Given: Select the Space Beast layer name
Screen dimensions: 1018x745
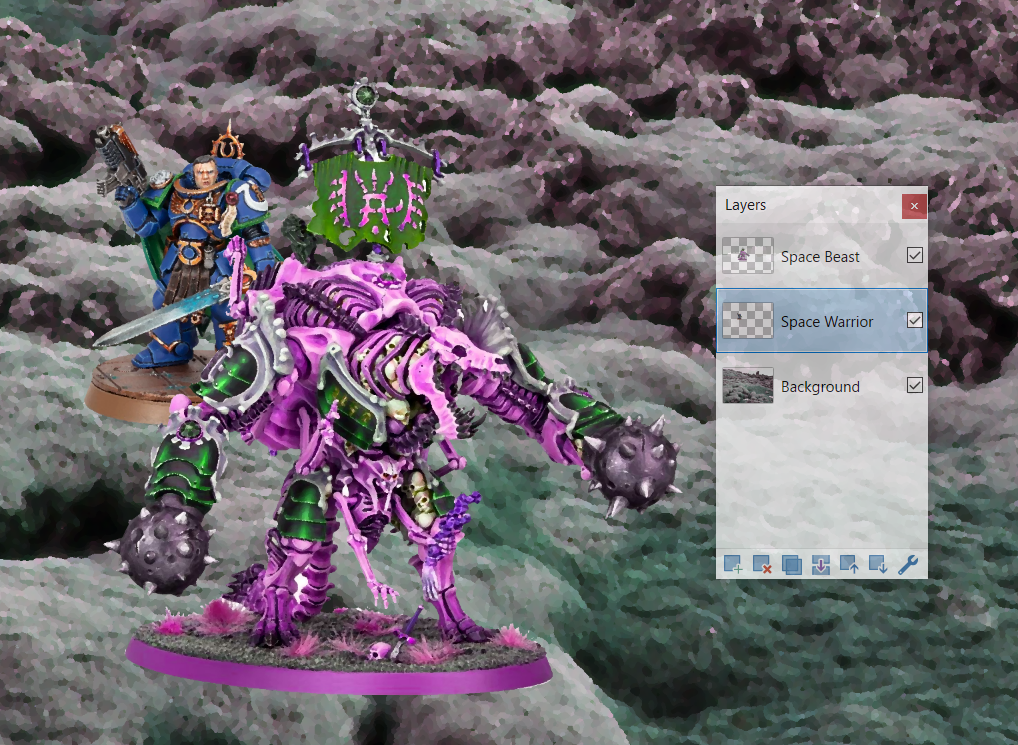Looking at the screenshot, I should (820, 257).
